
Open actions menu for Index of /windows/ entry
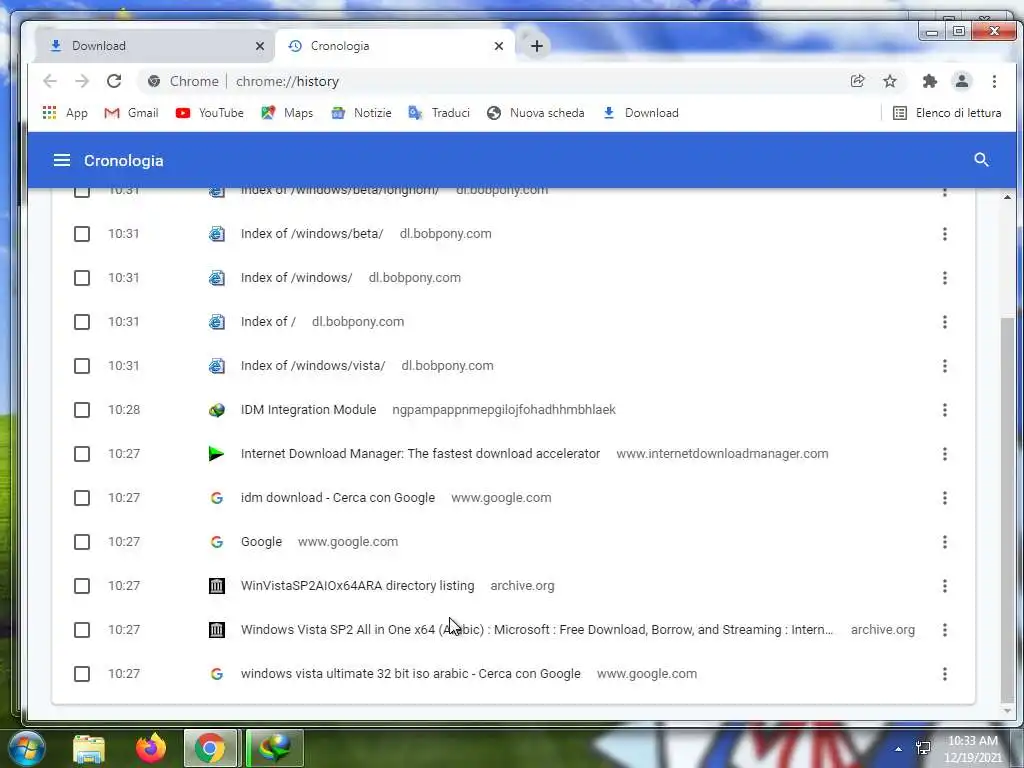944,278
